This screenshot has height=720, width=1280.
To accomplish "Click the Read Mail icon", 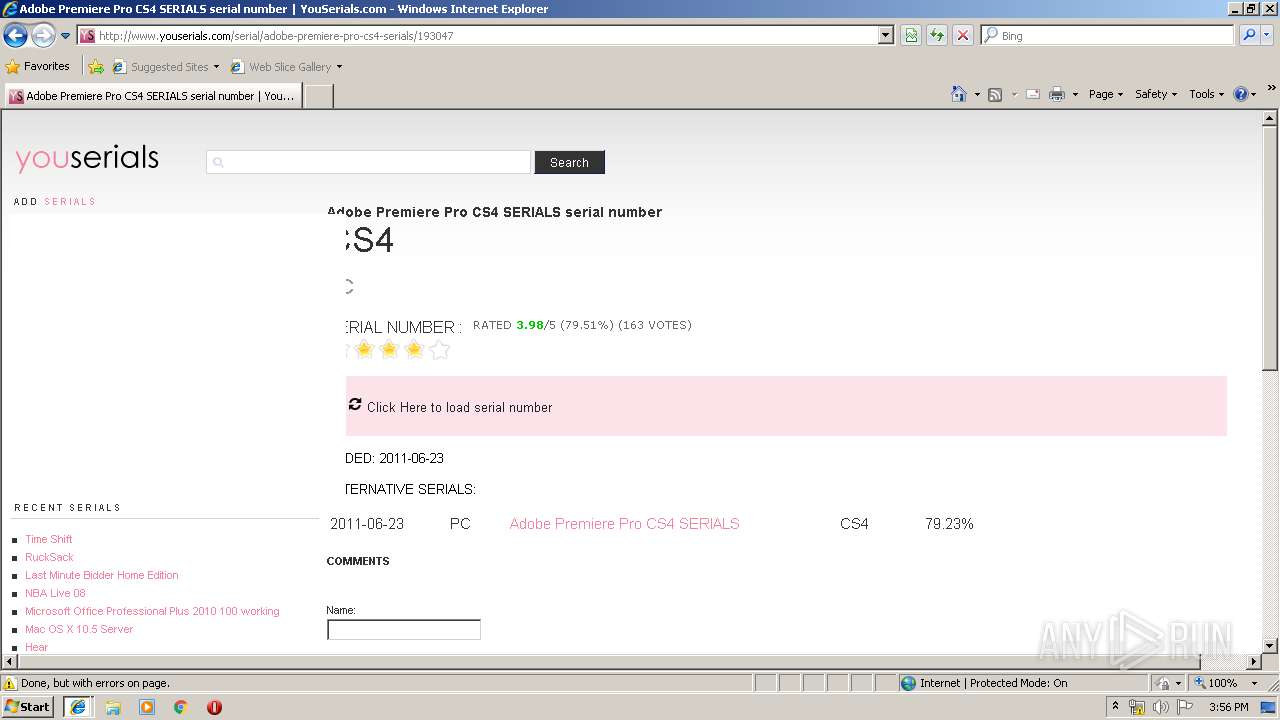I will (1033, 94).
